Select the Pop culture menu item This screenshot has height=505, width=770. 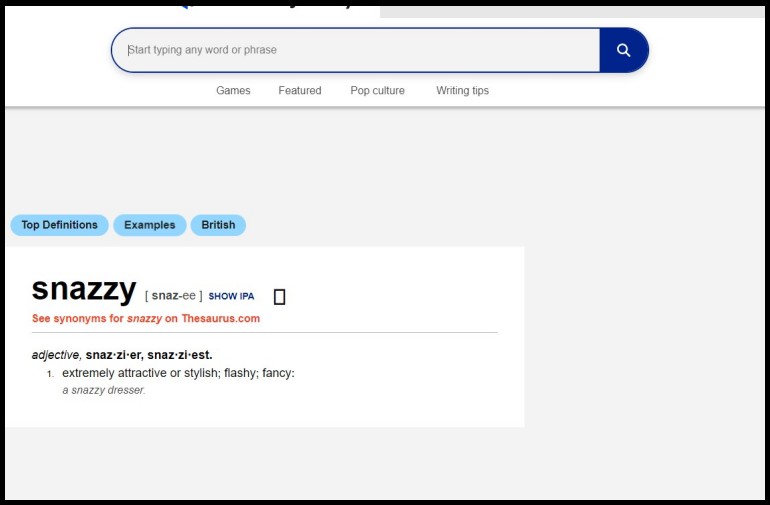click(x=377, y=91)
